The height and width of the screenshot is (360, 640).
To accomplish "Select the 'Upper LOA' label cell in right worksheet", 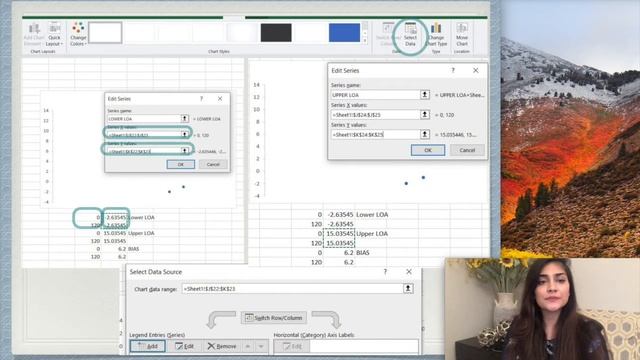I will [x=372, y=233].
